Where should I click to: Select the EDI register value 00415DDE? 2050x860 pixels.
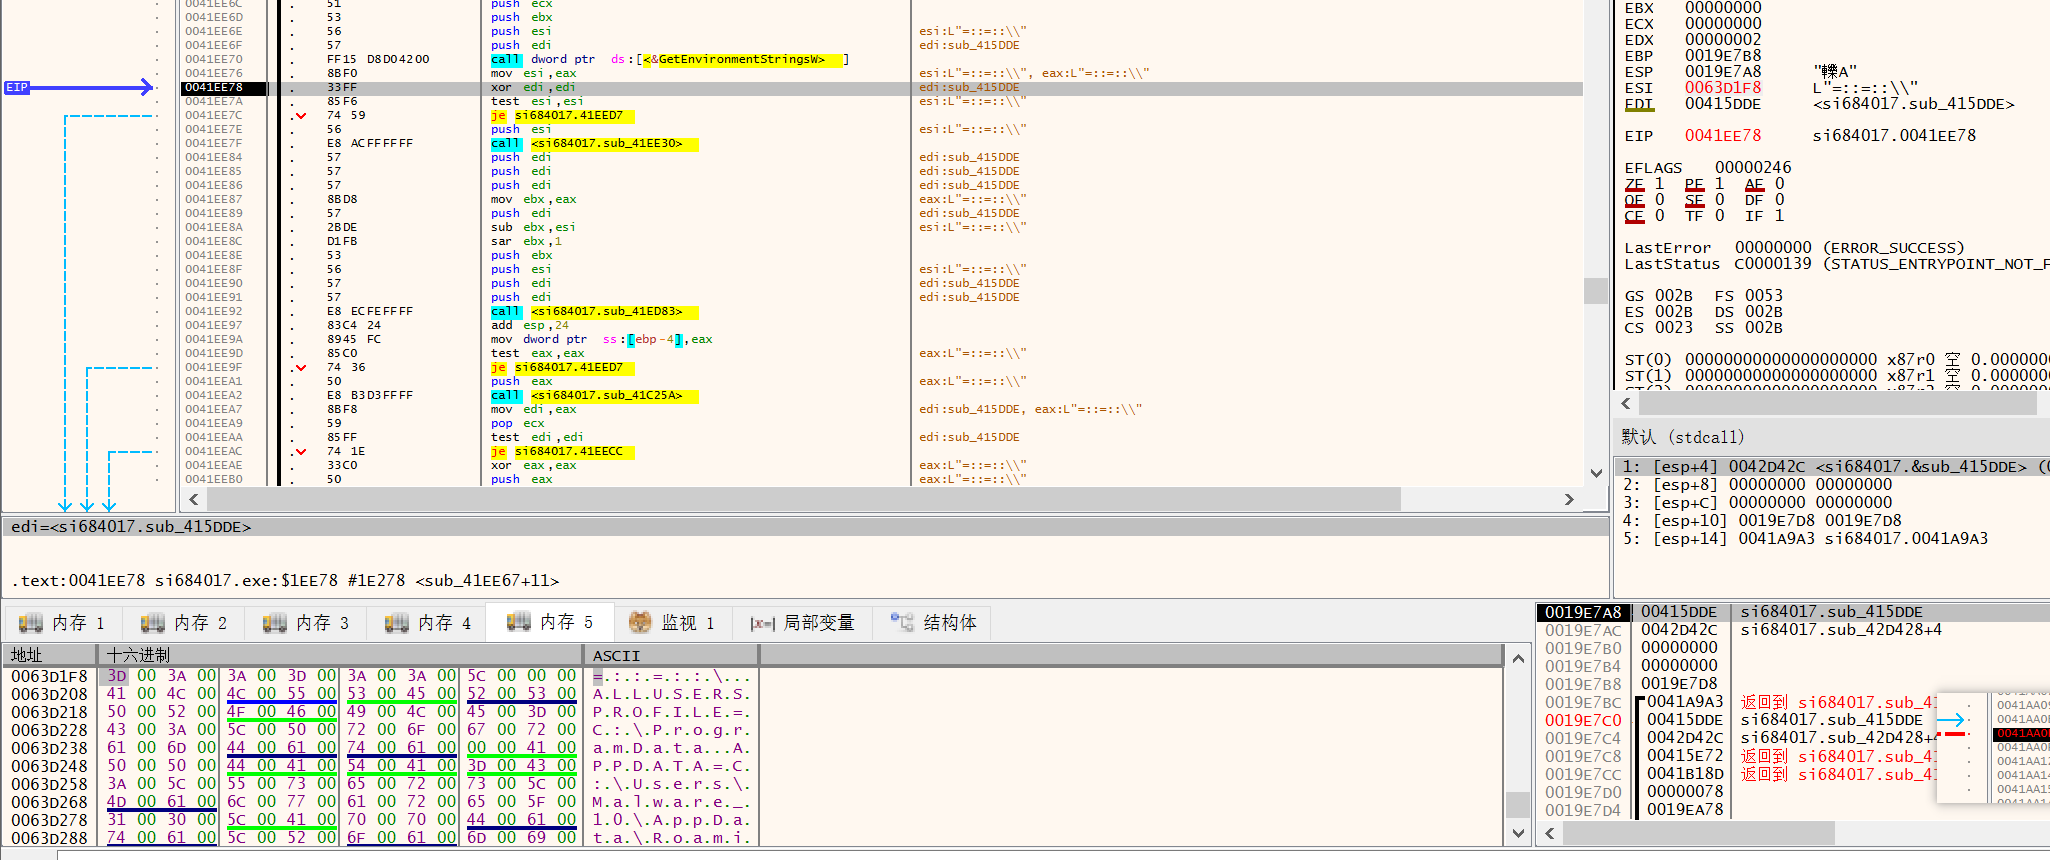coord(1723,104)
